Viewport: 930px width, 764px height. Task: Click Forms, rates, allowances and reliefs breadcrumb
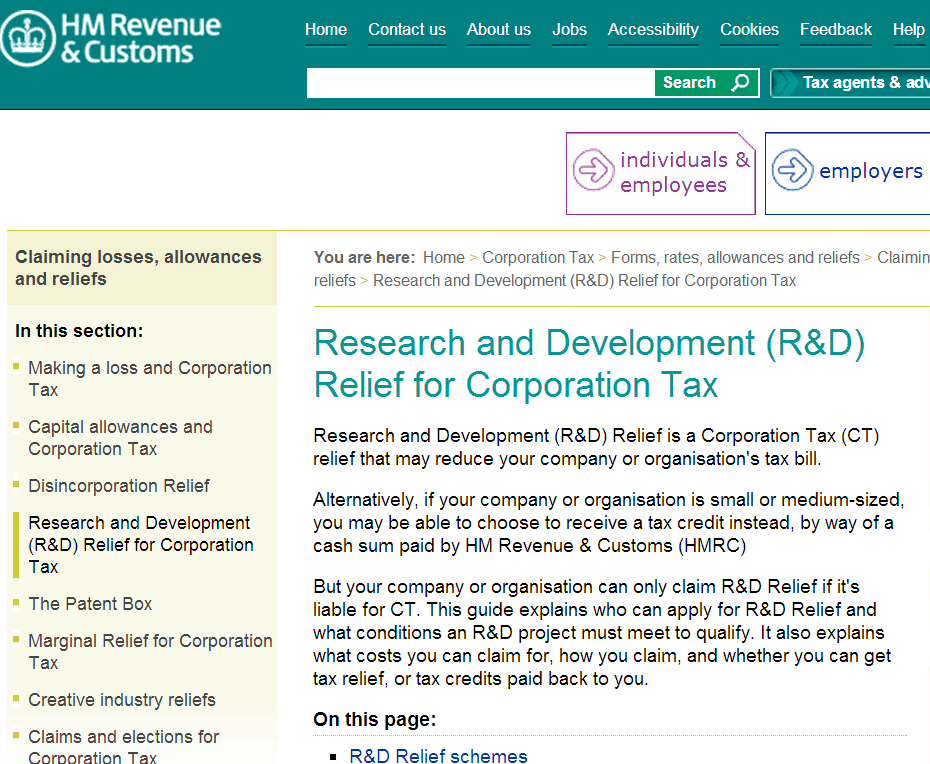coord(735,257)
